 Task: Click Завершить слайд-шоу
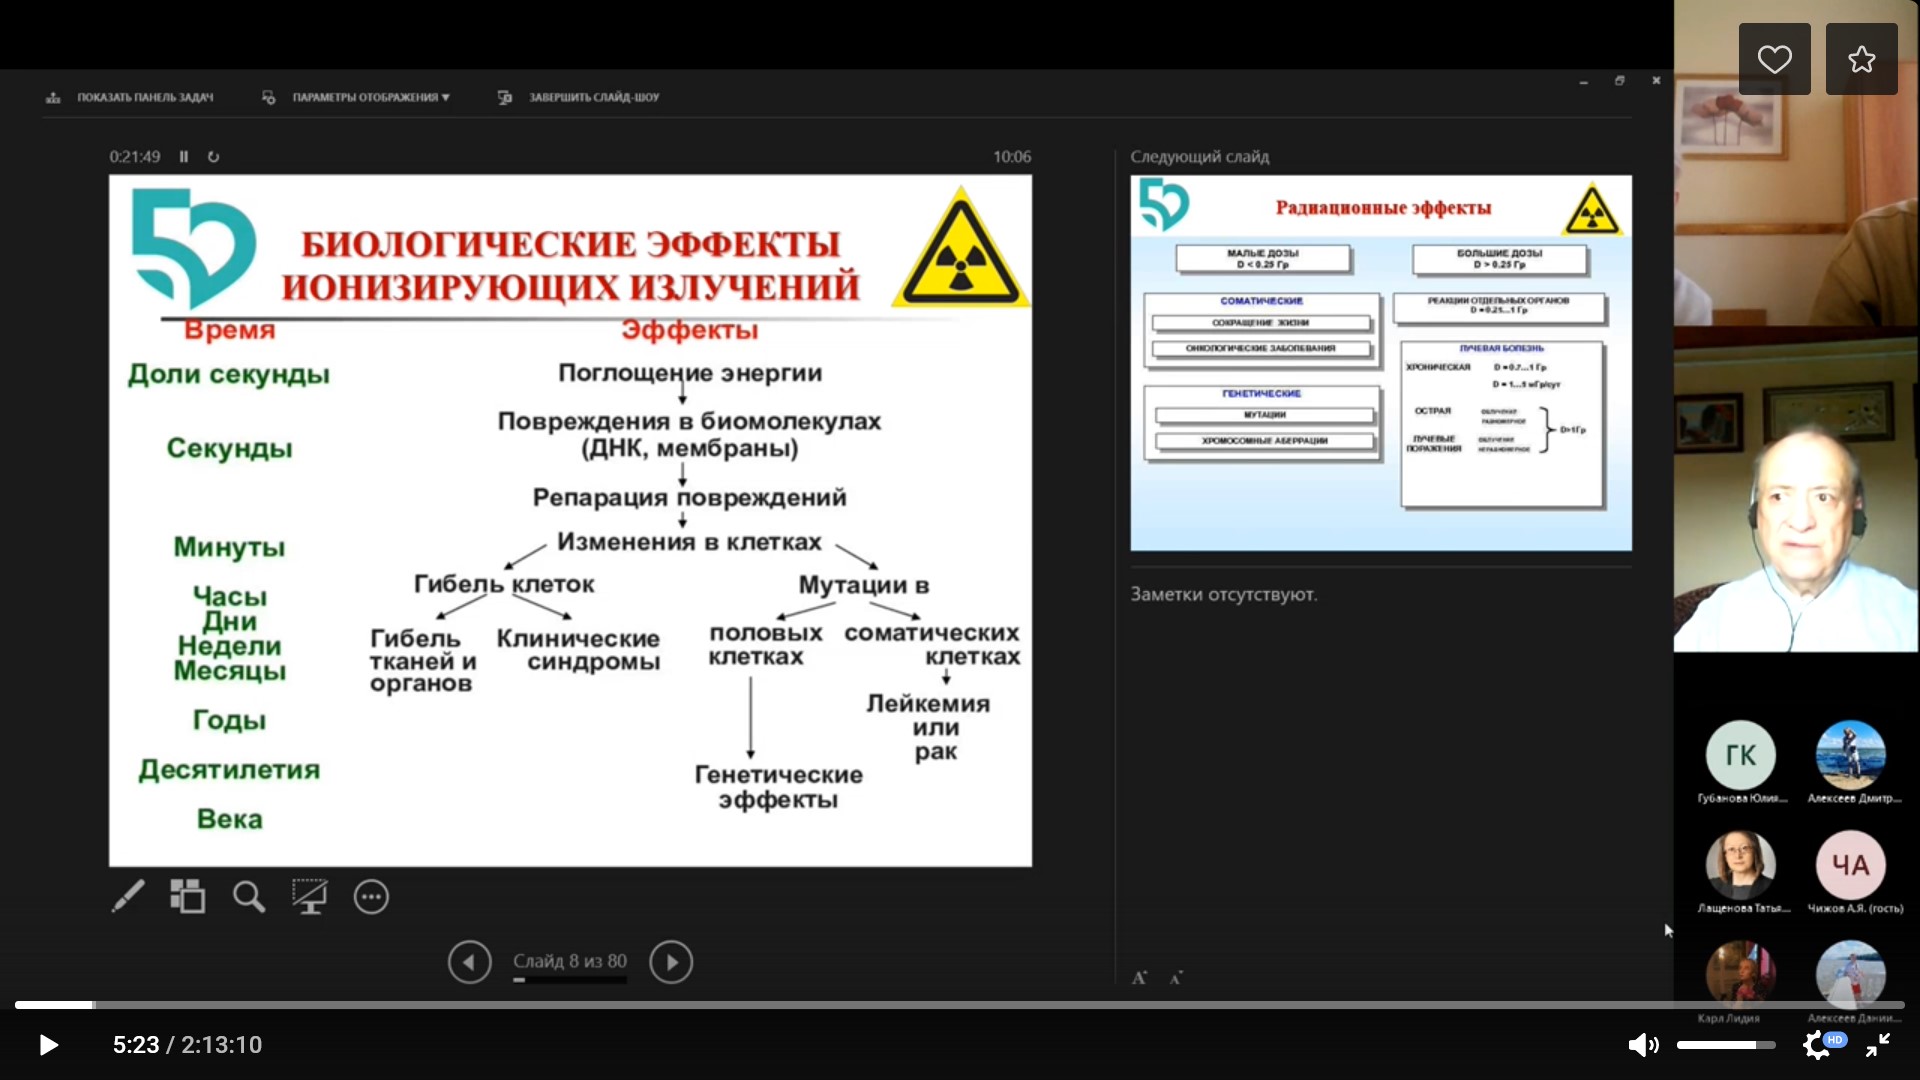[x=579, y=97]
